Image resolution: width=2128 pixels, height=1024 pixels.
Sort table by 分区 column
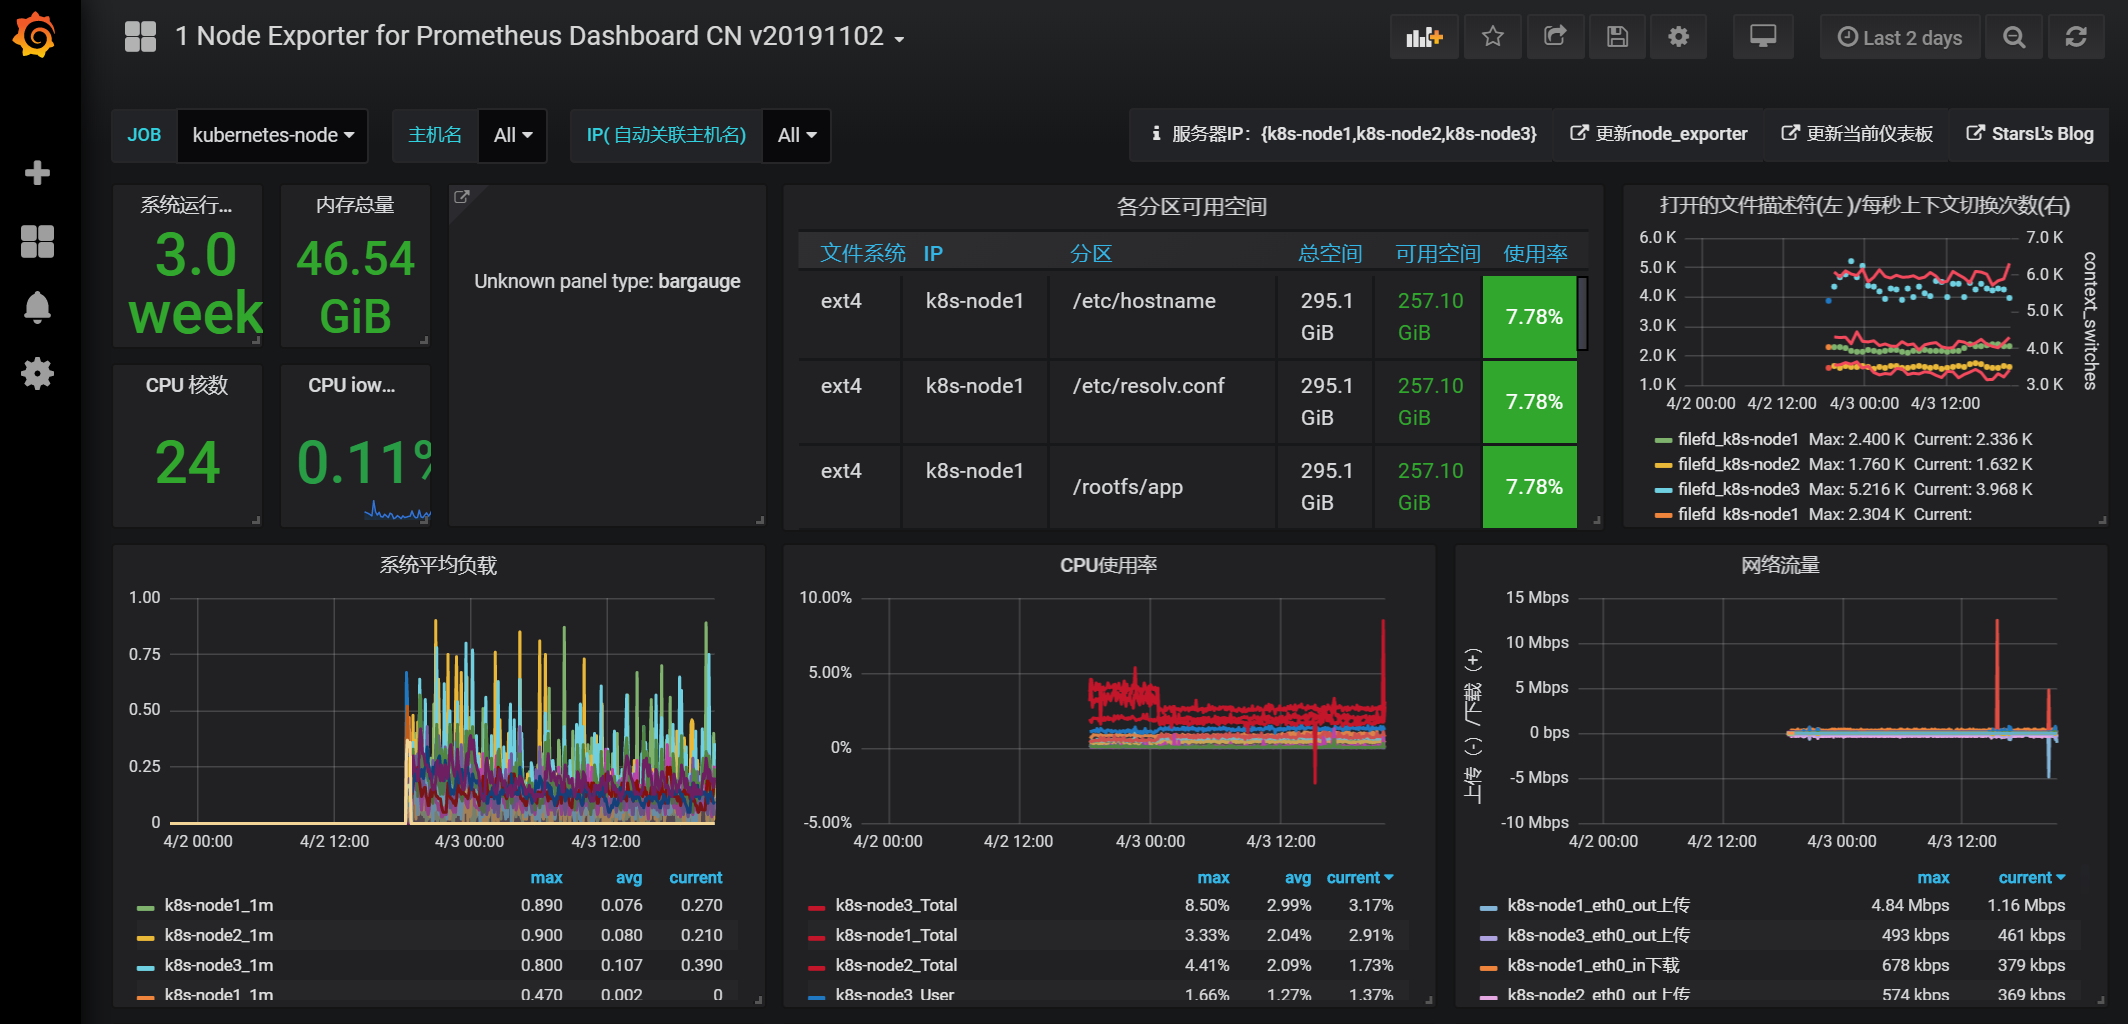[1091, 254]
